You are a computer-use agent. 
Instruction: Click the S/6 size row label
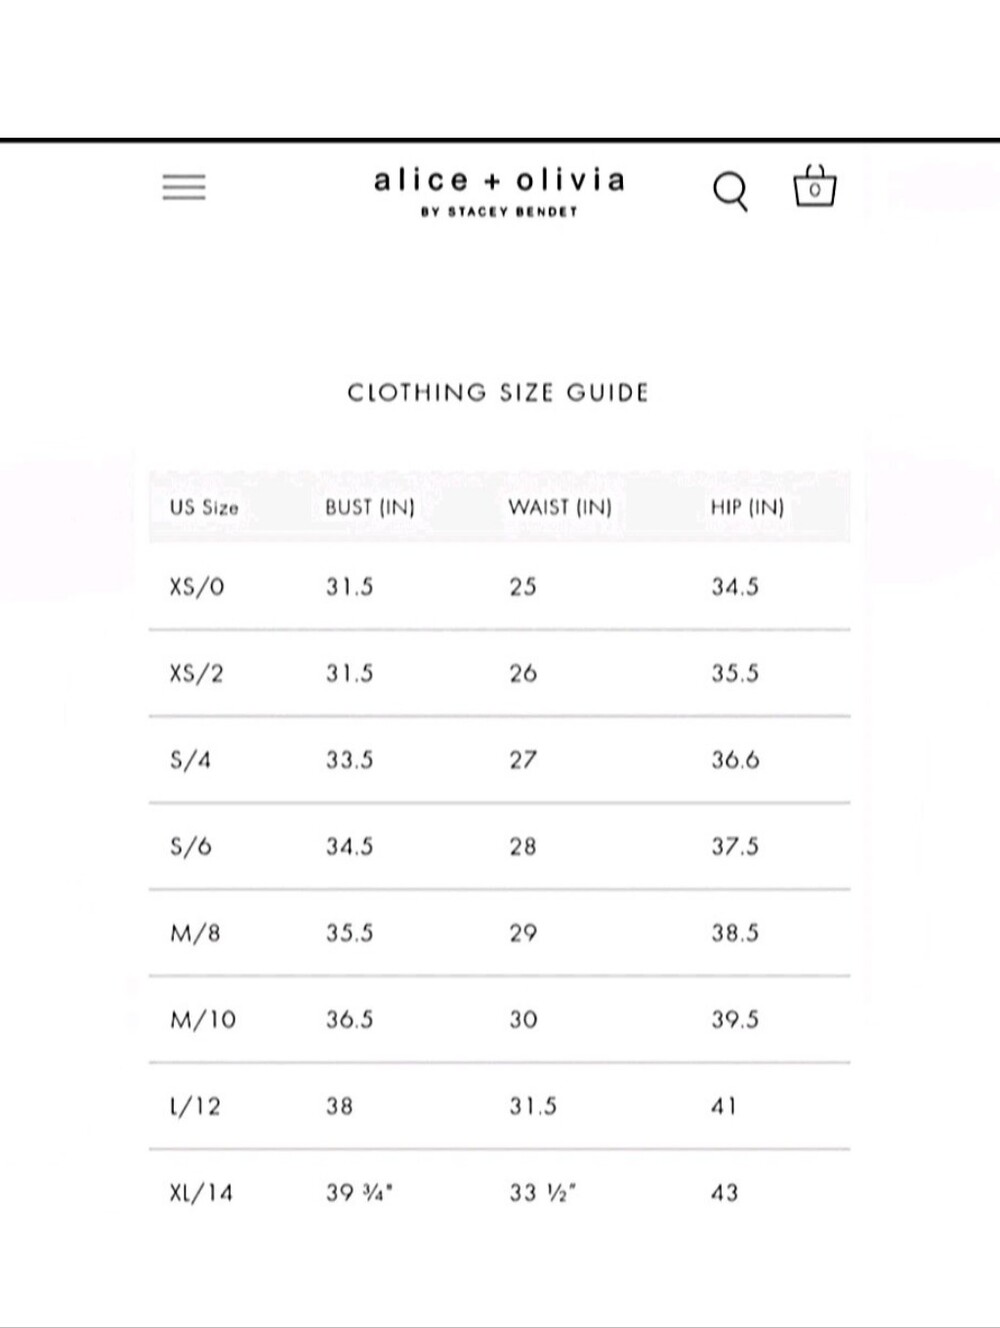(x=190, y=847)
